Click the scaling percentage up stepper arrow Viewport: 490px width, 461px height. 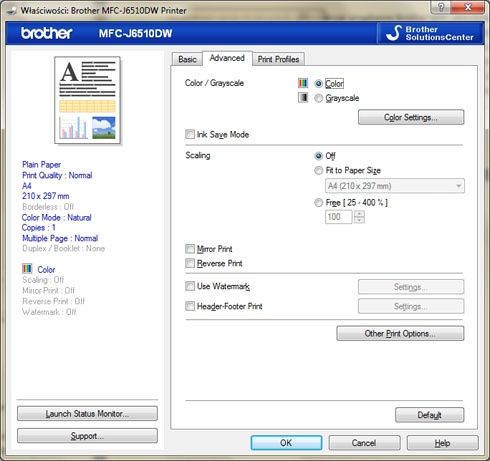click(x=359, y=214)
